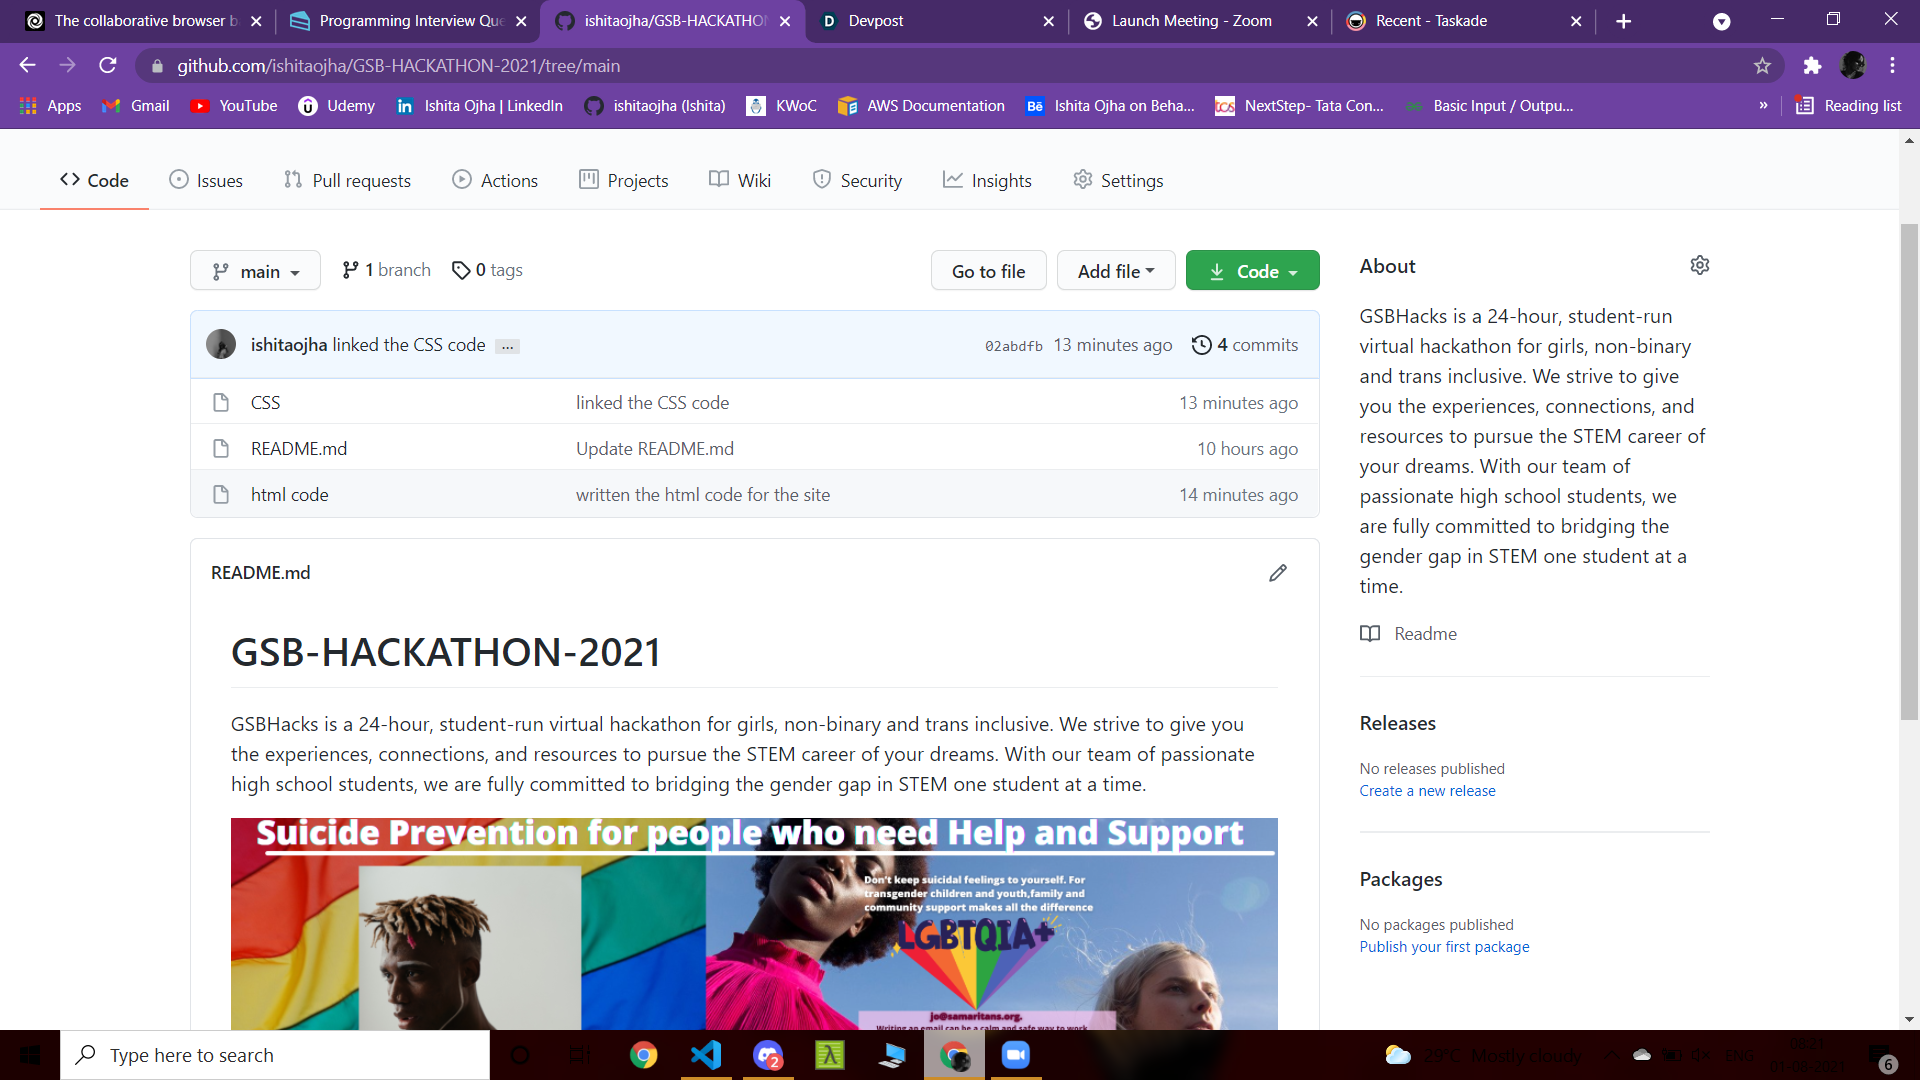1920x1080 pixels.
Task: Open the main branch dropdown
Action: coord(255,271)
